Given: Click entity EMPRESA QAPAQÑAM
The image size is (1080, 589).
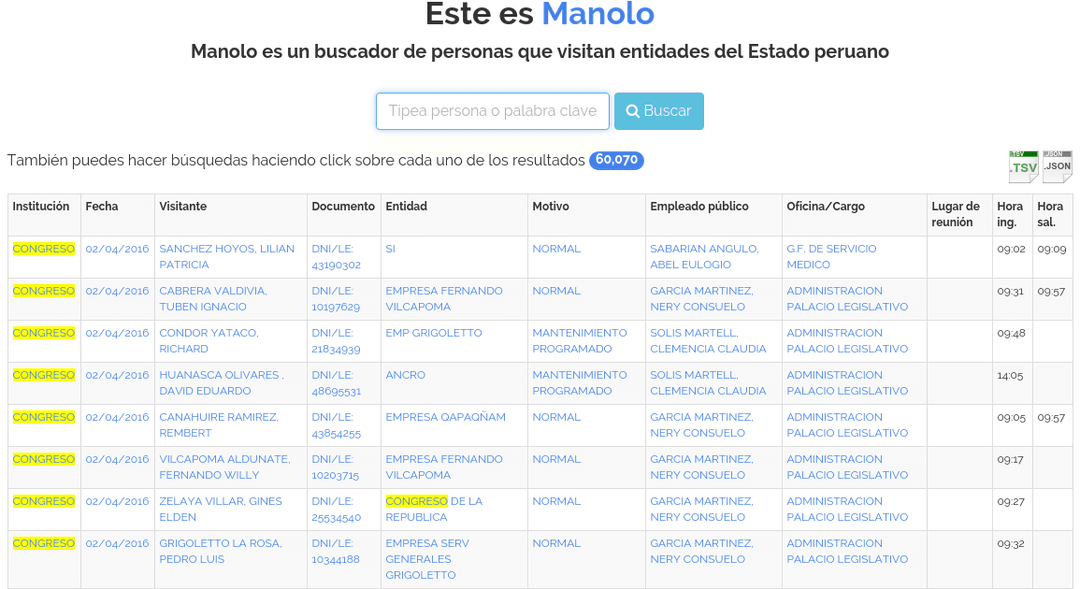Looking at the screenshot, I should pos(446,417).
